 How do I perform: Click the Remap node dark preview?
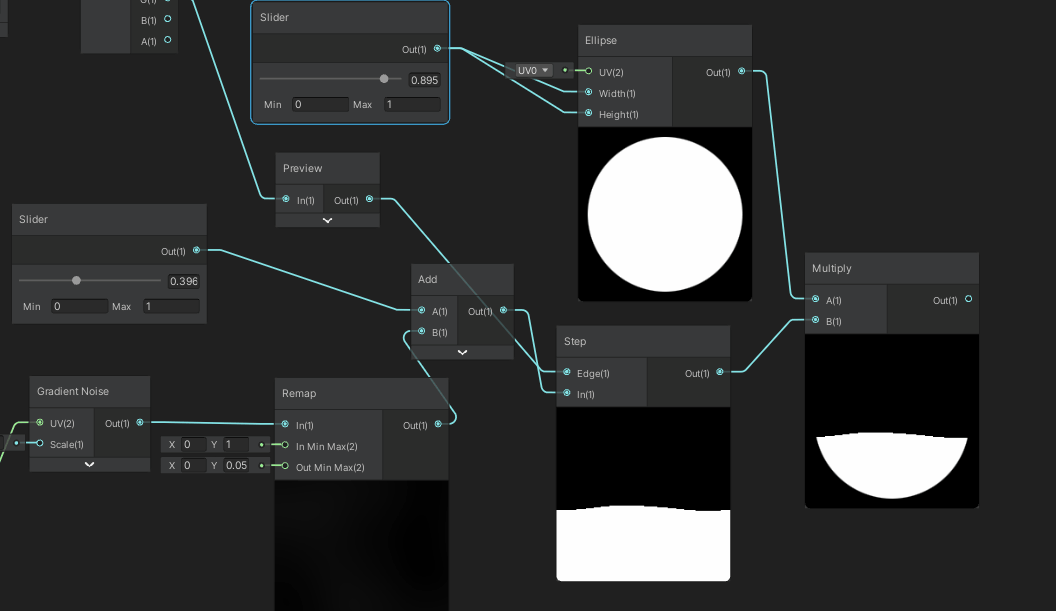coord(362,546)
